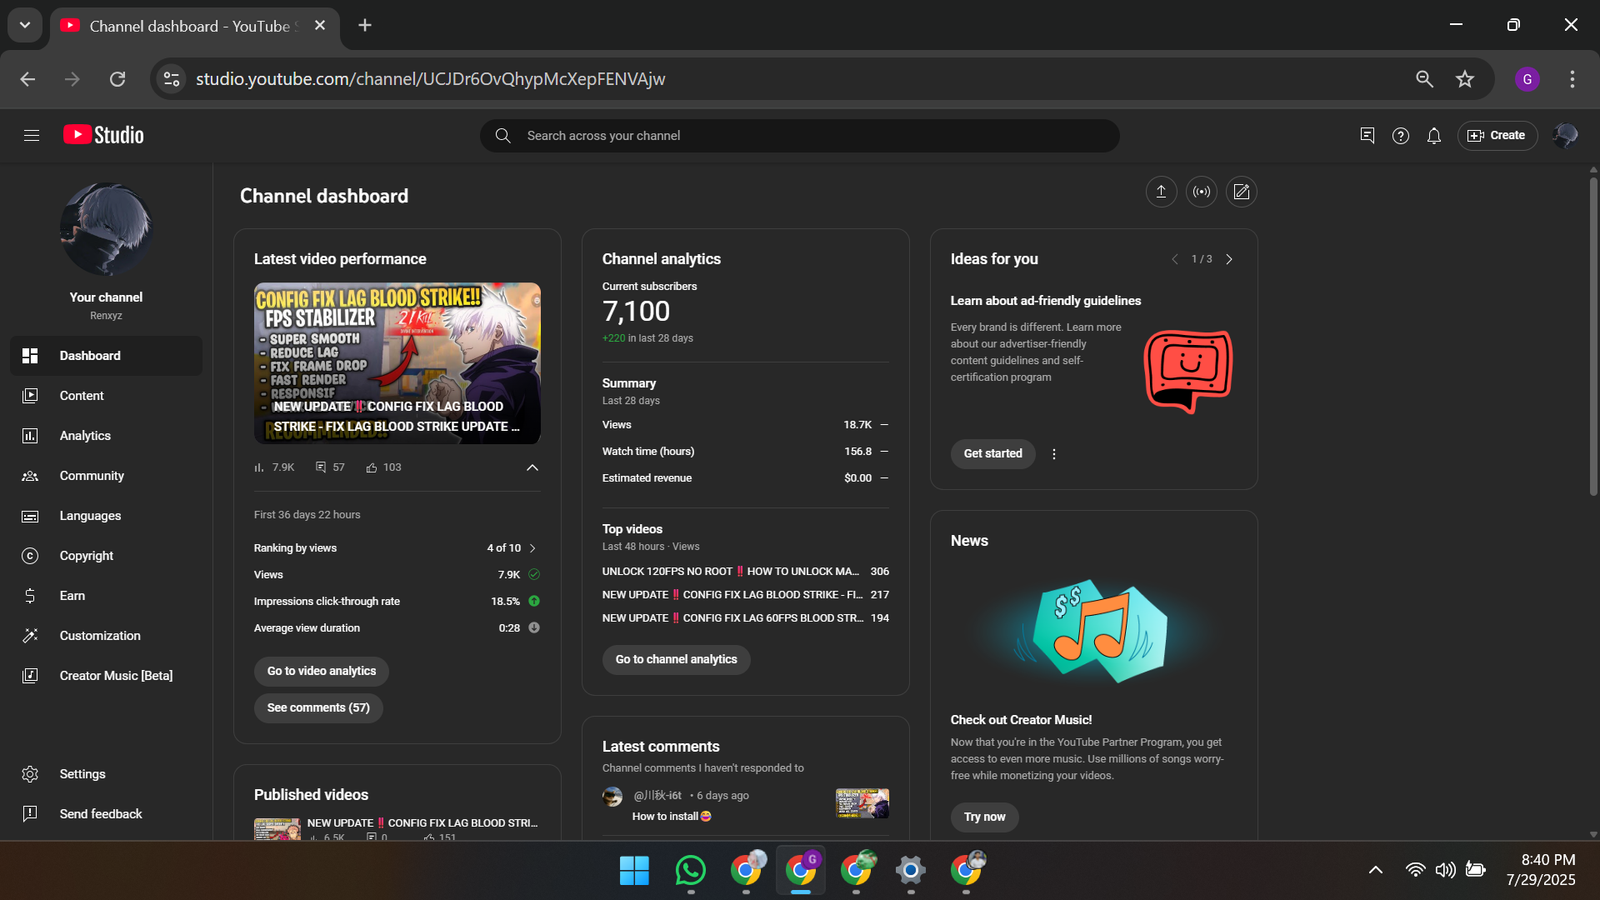Open the Chrome profile G avatar
Image resolution: width=1600 pixels, height=900 pixels.
point(1527,79)
